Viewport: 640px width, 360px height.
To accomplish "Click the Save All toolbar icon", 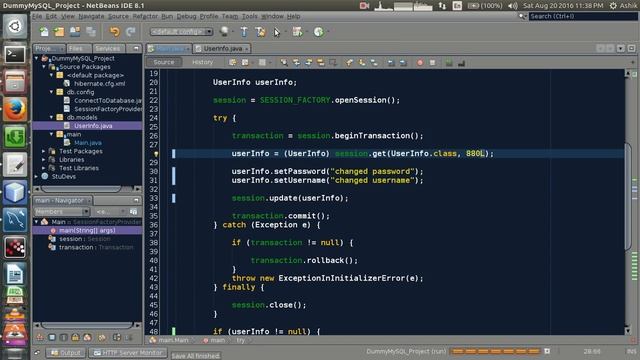I will tap(91, 32).
